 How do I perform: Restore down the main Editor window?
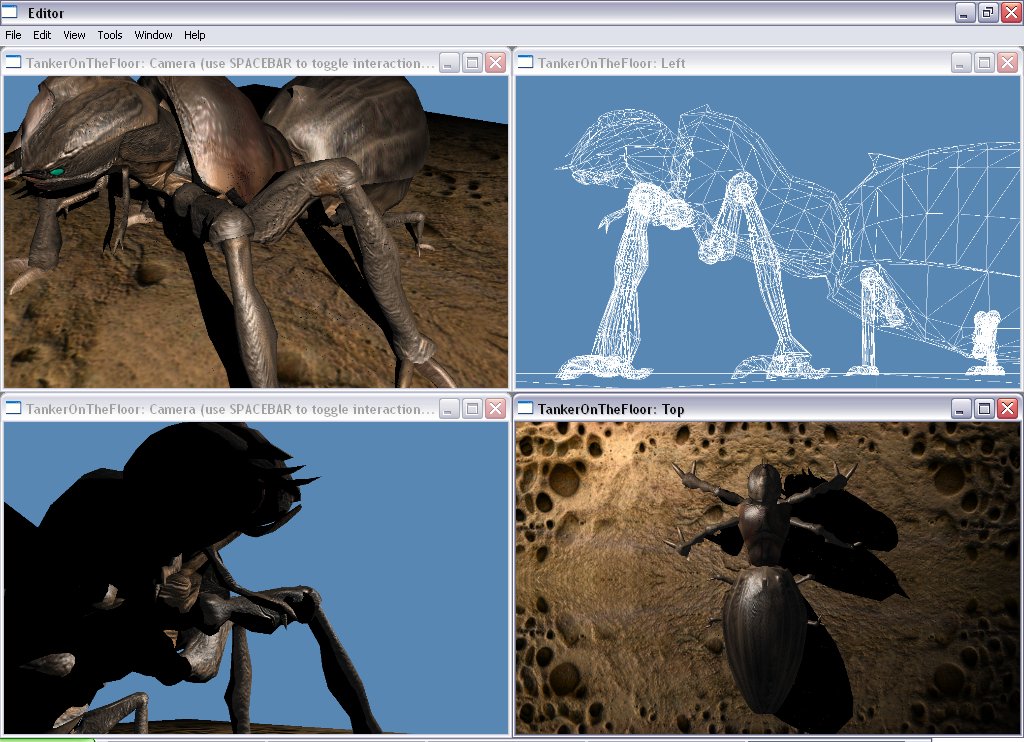[x=988, y=12]
